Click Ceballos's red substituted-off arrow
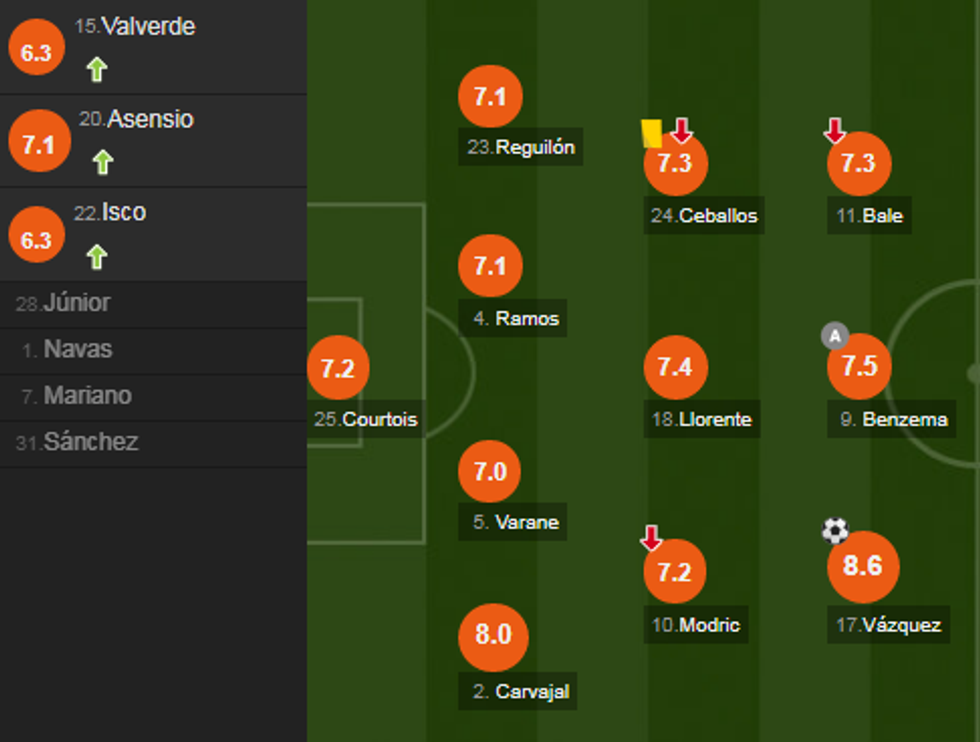The image size is (980, 742). coord(681,130)
